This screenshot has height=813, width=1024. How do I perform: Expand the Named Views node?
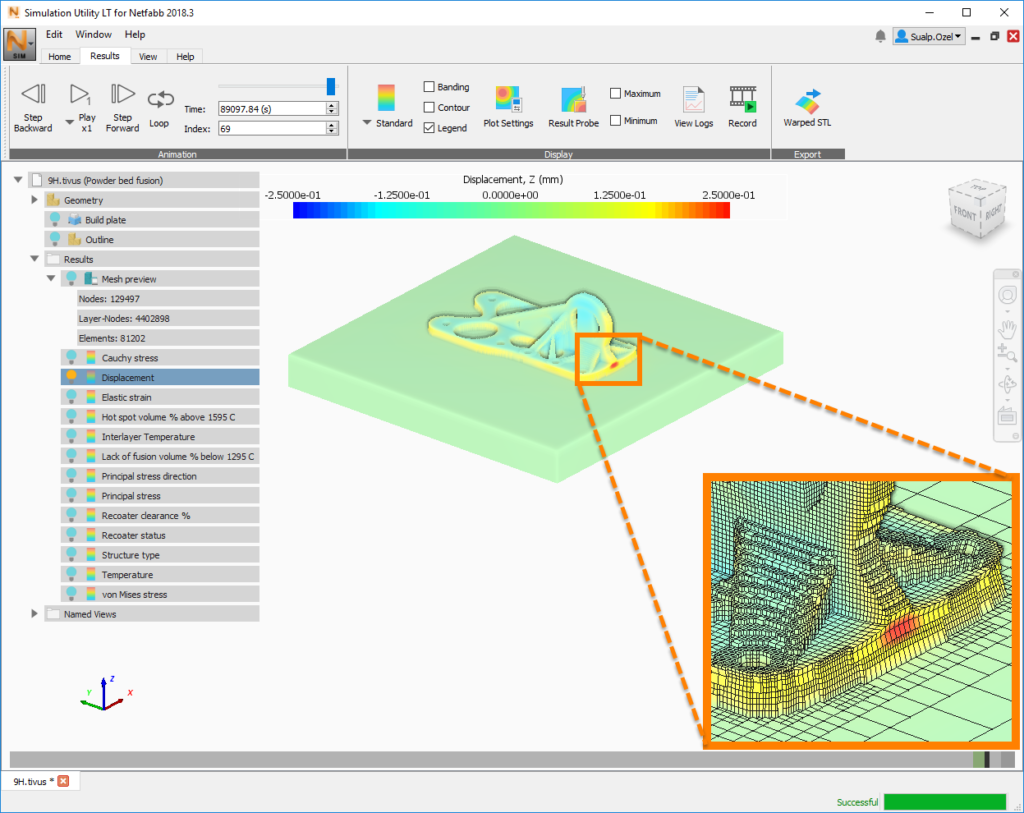[35, 614]
